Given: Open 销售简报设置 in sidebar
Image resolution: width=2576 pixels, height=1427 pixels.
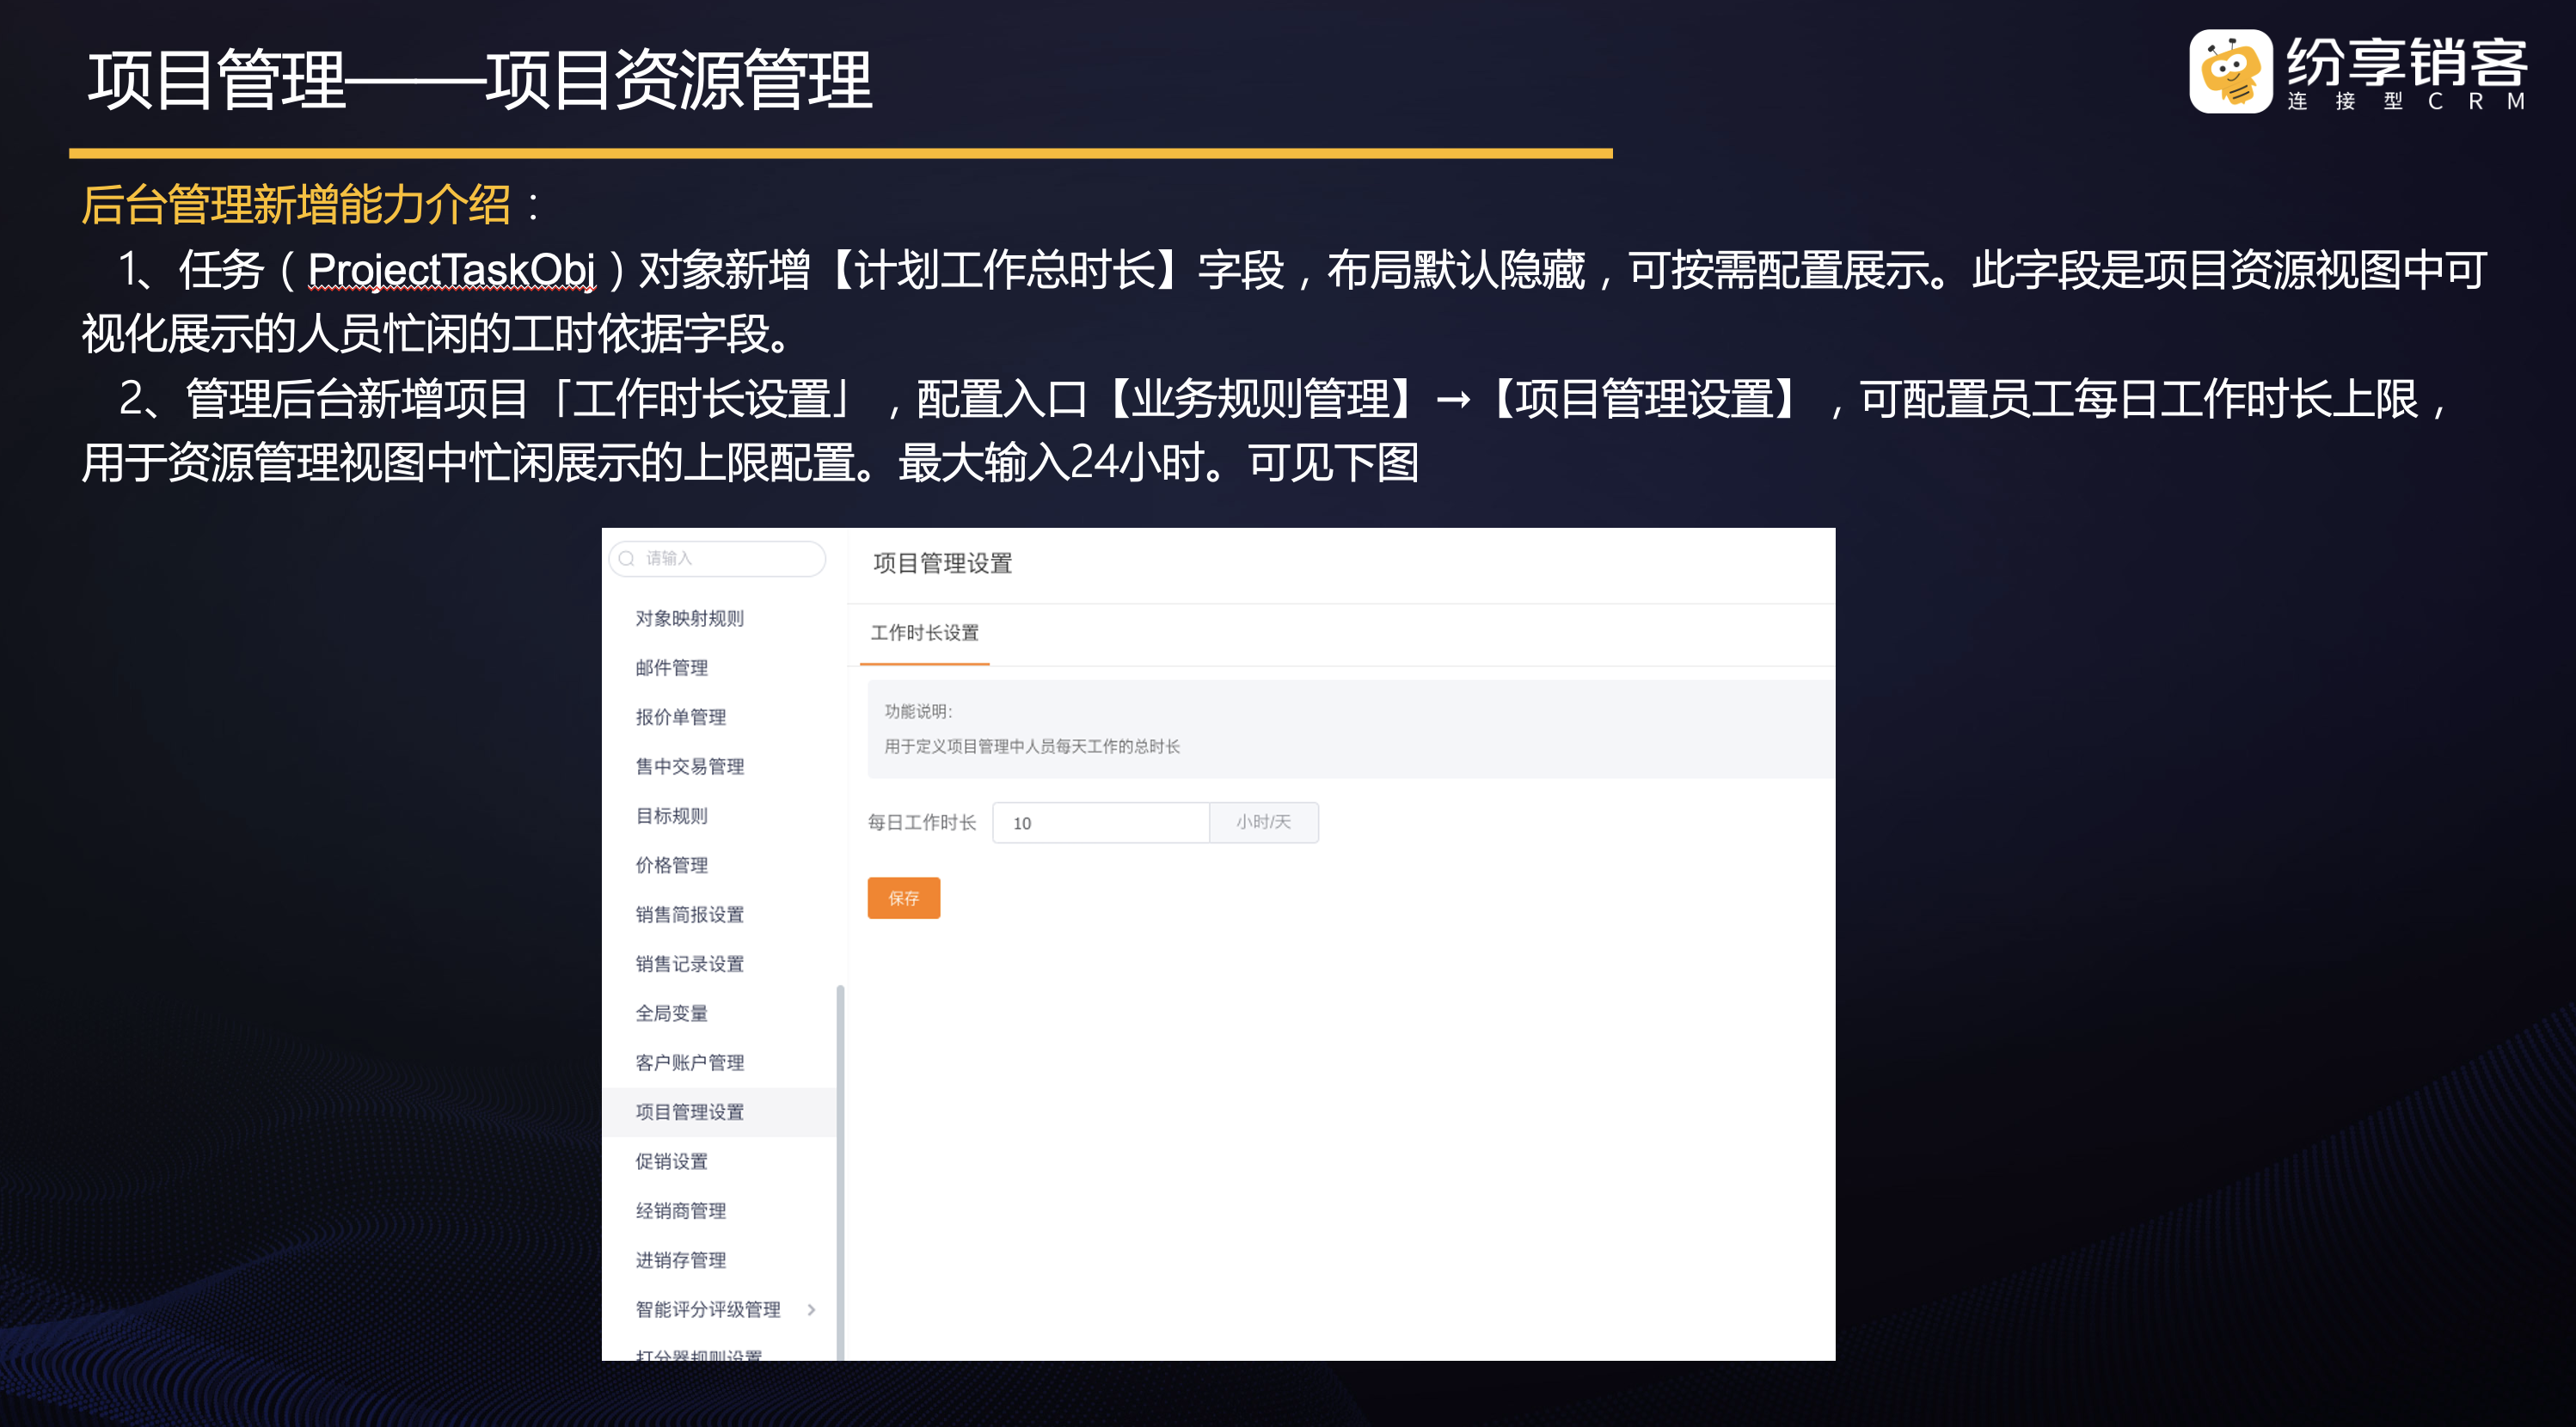Looking at the screenshot, I should pos(689,915).
